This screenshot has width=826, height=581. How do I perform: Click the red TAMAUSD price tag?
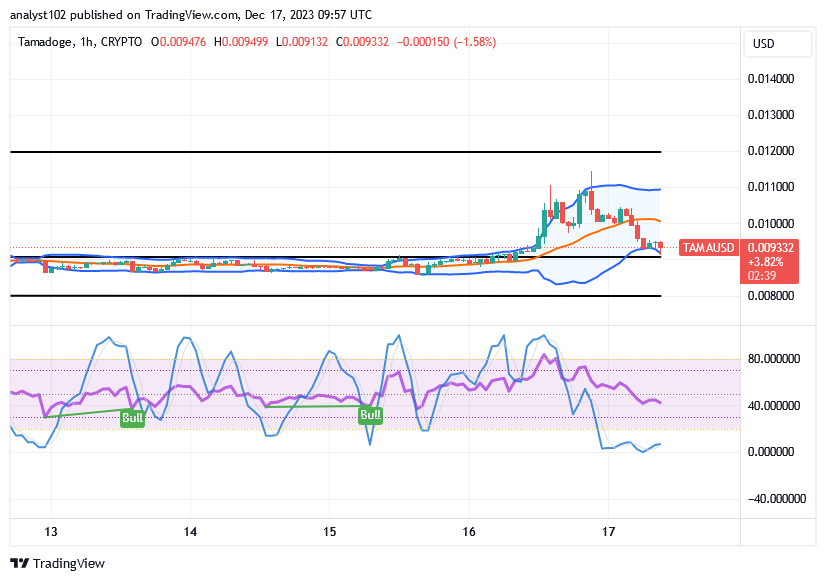(x=708, y=248)
